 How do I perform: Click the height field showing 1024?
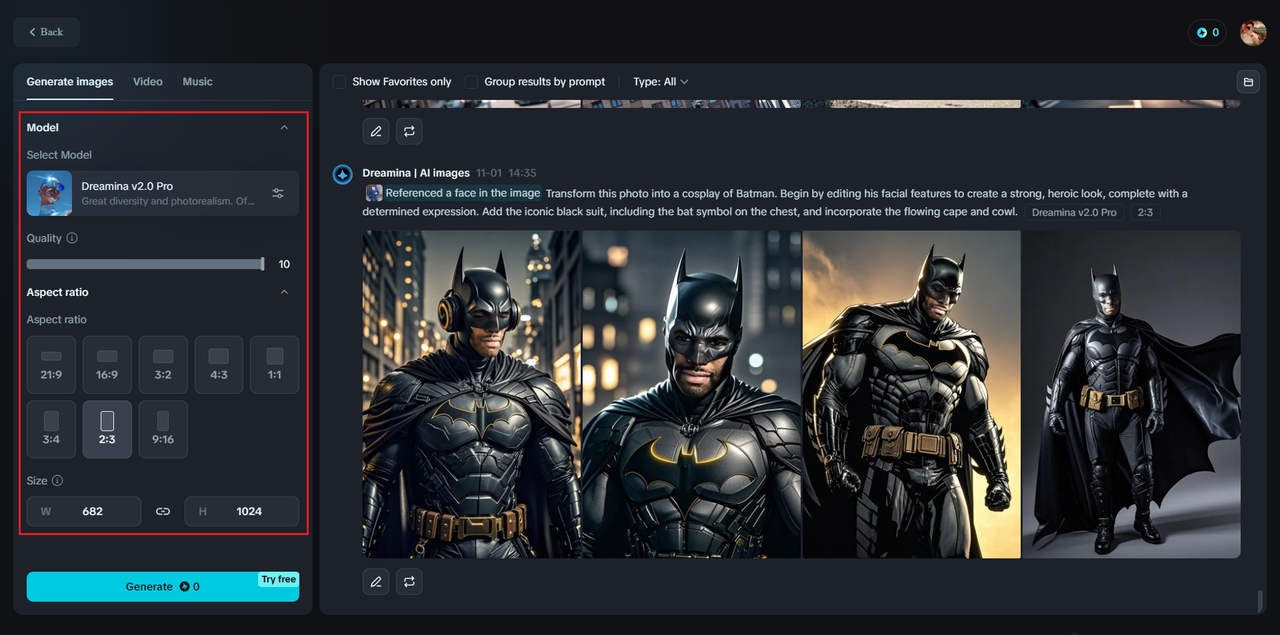[242, 511]
